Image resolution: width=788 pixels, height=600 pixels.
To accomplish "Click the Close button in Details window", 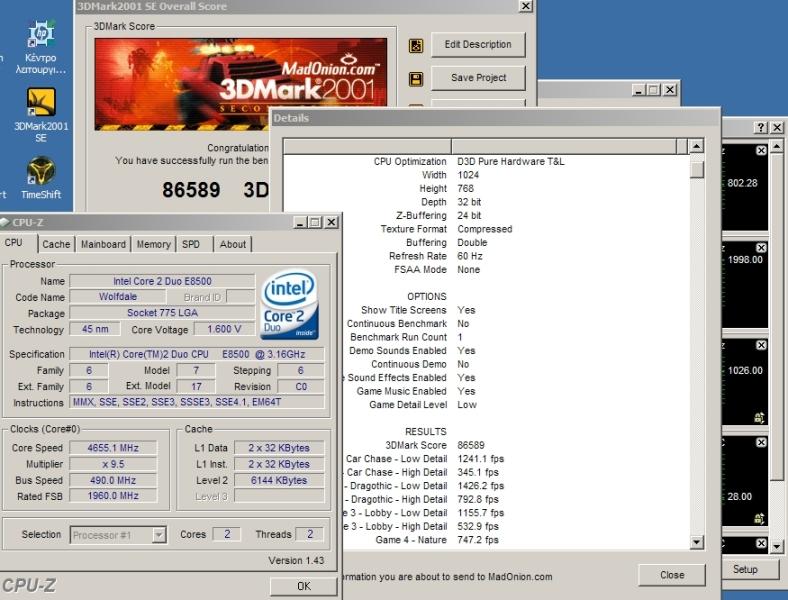I will pyautogui.click(x=672, y=575).
